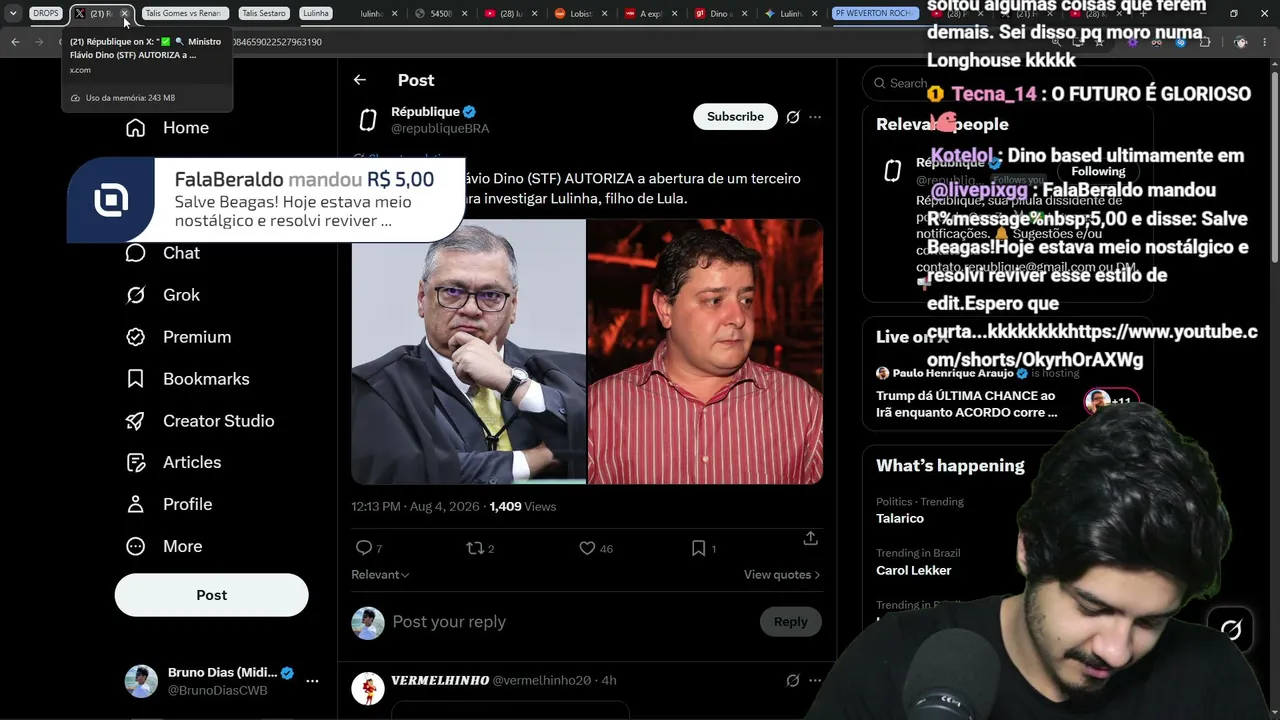
Task: Click the 12:13 PM · Aug 4, 2026 timestamp
Action: (x=415, y=507)
